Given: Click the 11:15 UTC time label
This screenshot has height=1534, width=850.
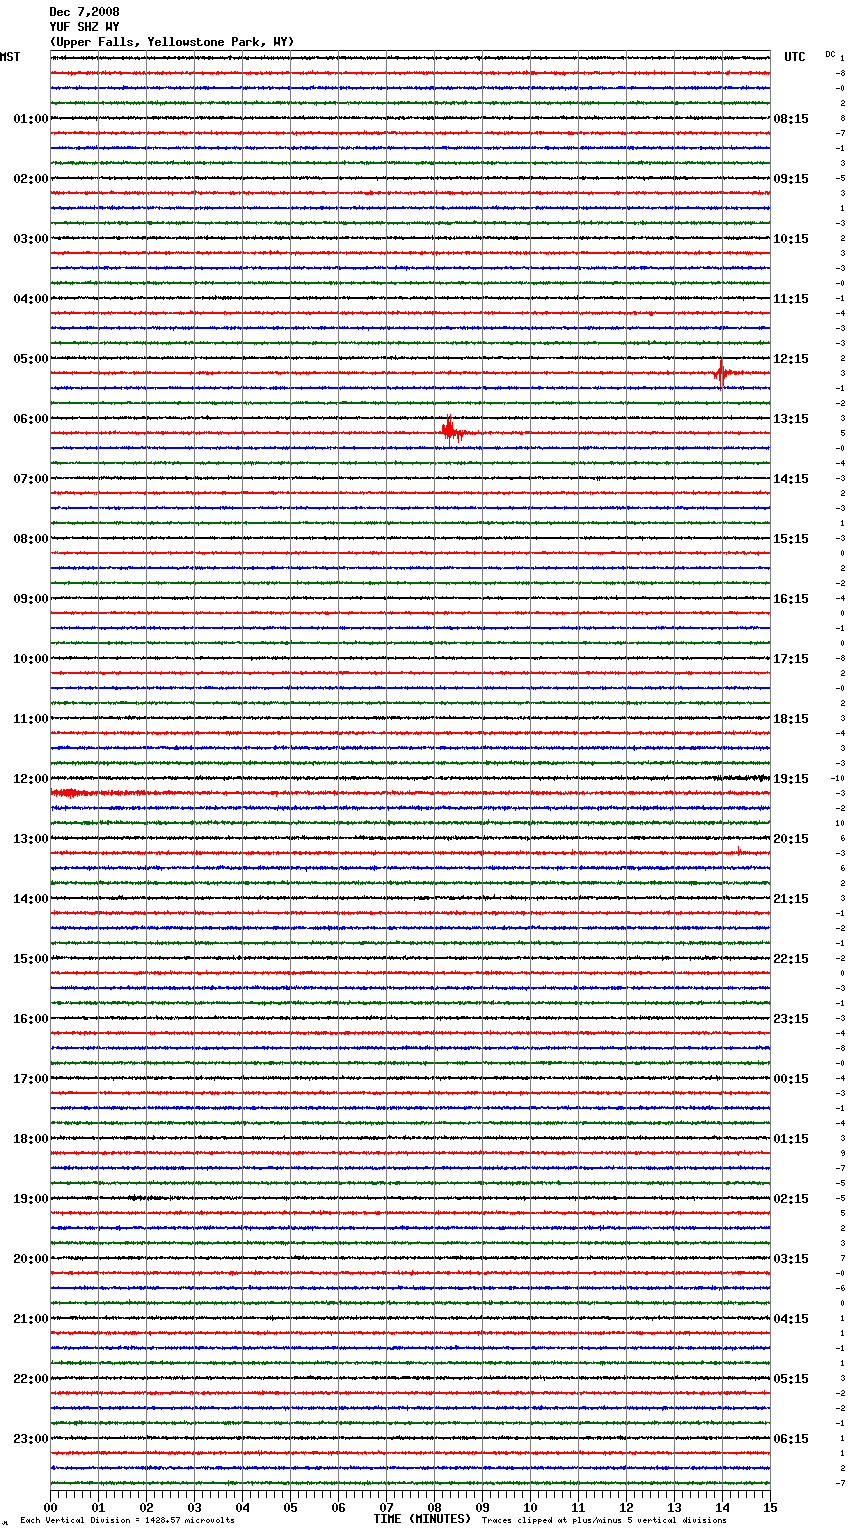Looking at the screenshot, I should [x=791, y=299].
